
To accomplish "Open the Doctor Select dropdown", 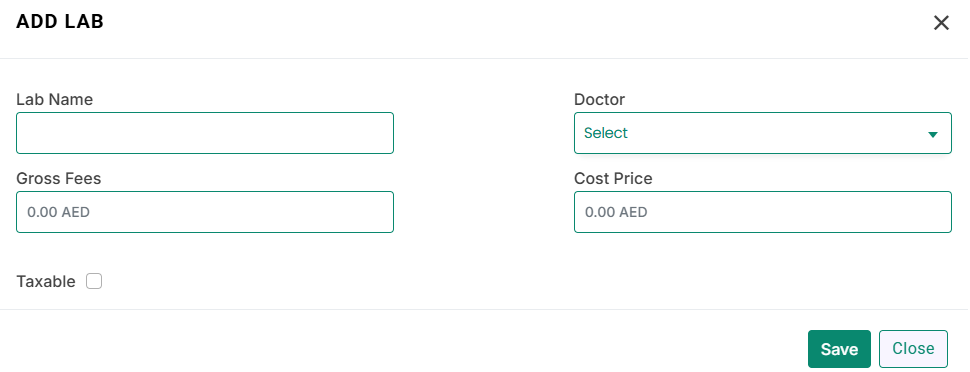I will pos(763,133).
